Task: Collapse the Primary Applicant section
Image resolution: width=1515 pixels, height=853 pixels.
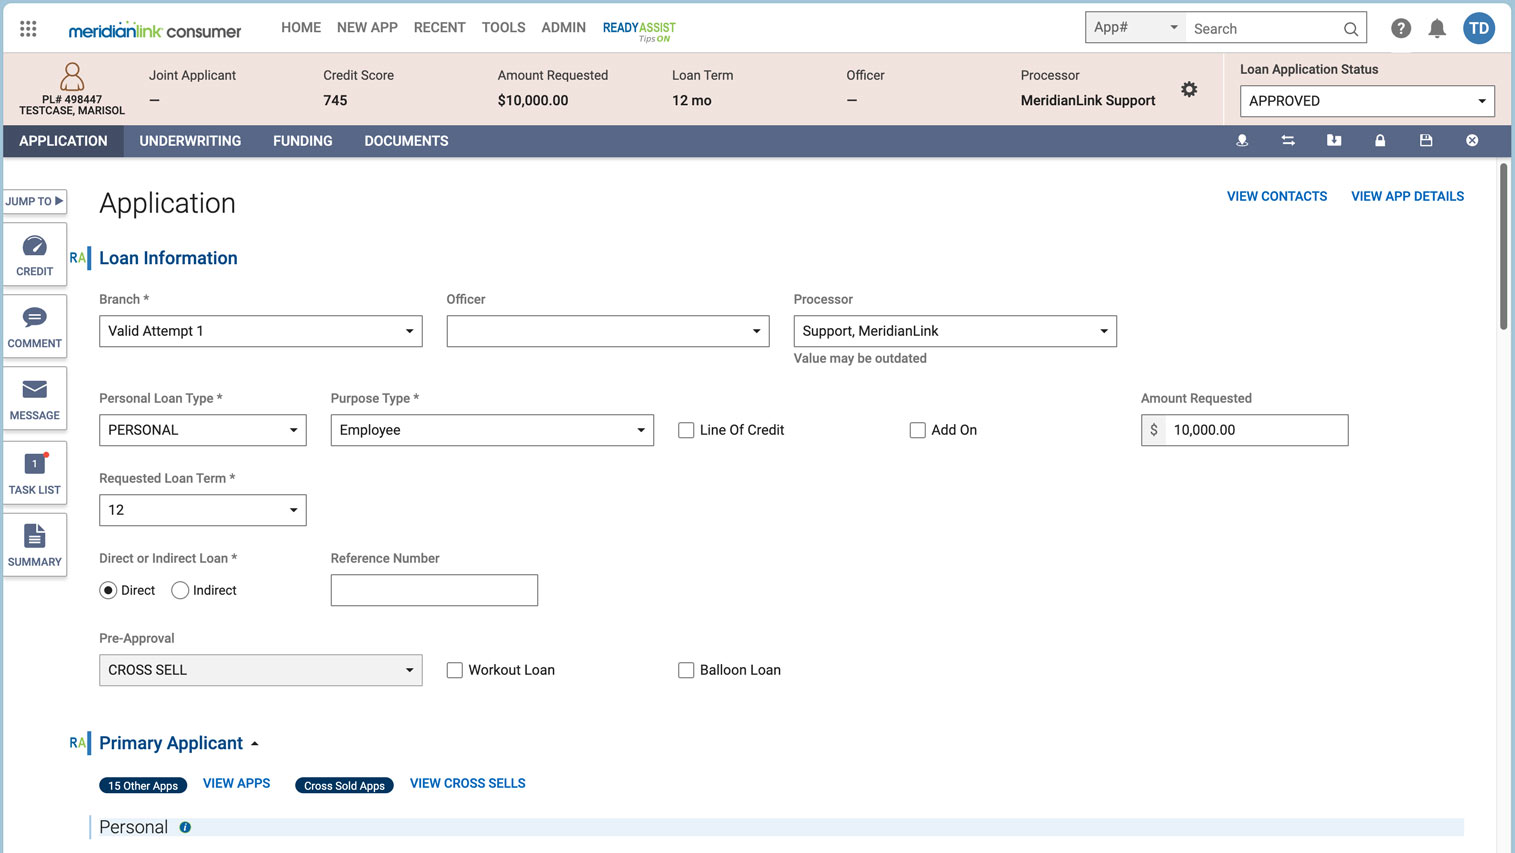Action: tap(255, 743)
